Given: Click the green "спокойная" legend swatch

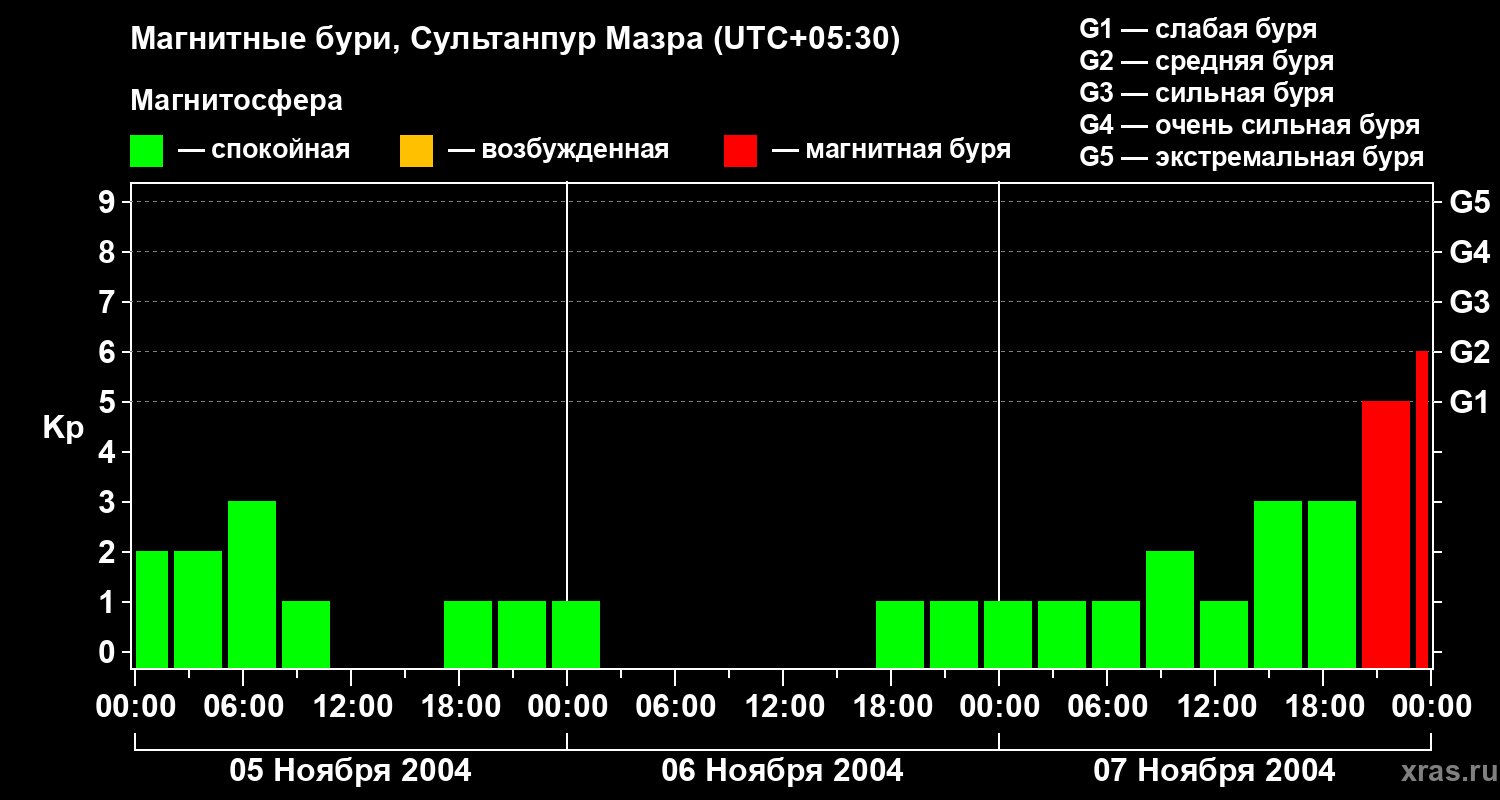Looking at the screenshot, I should 146,151.
